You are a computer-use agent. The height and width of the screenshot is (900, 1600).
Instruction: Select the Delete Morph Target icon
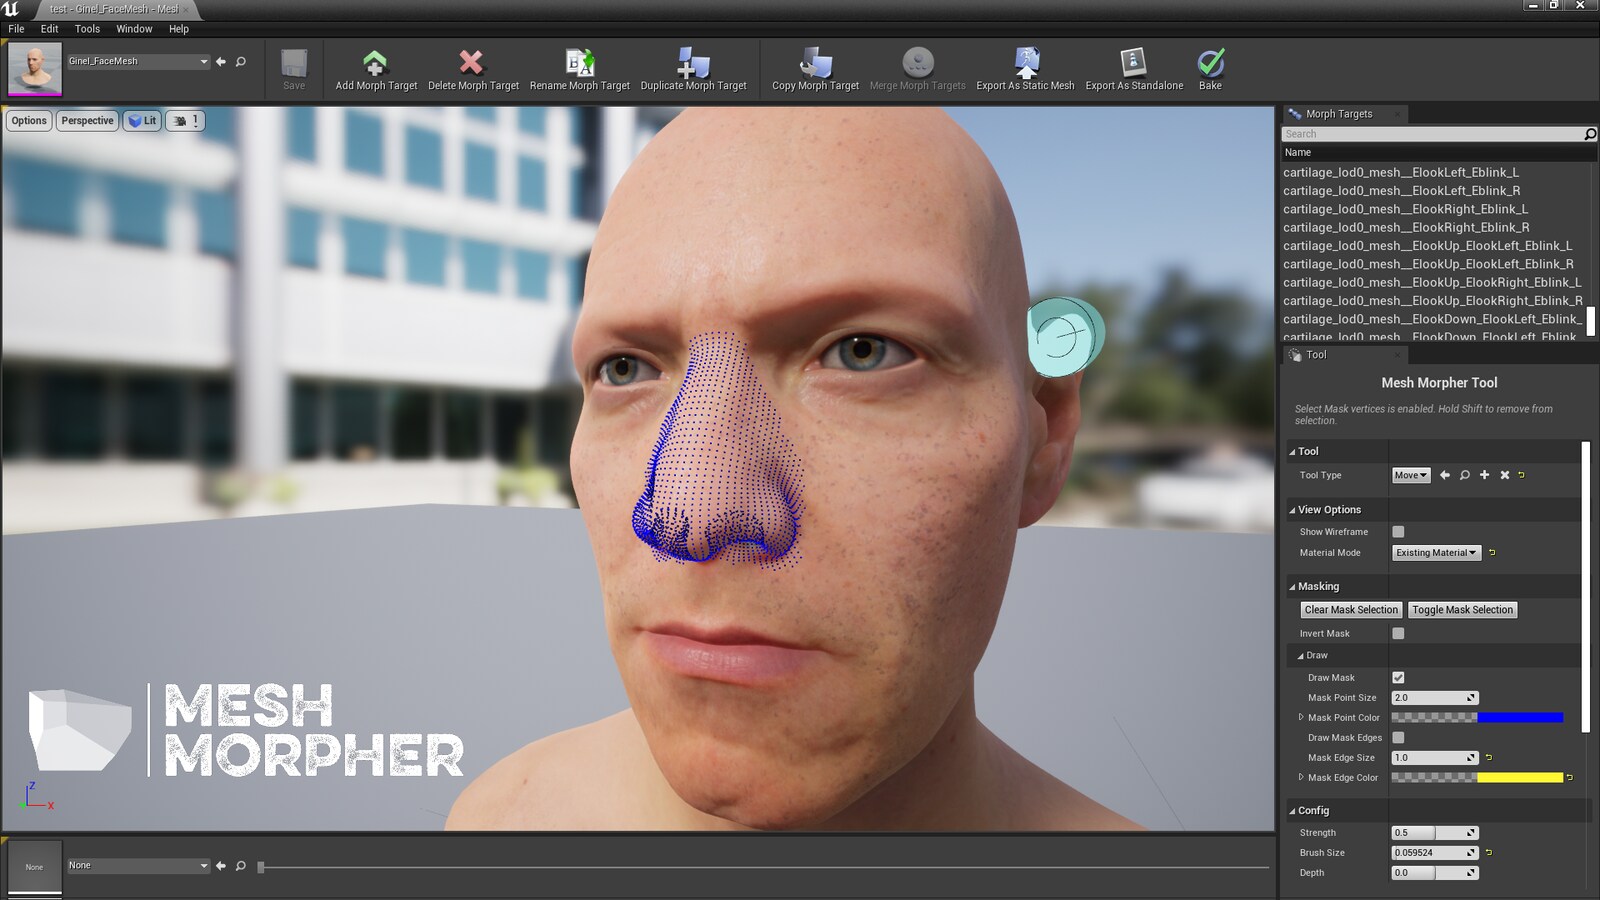tap(470, 62)
